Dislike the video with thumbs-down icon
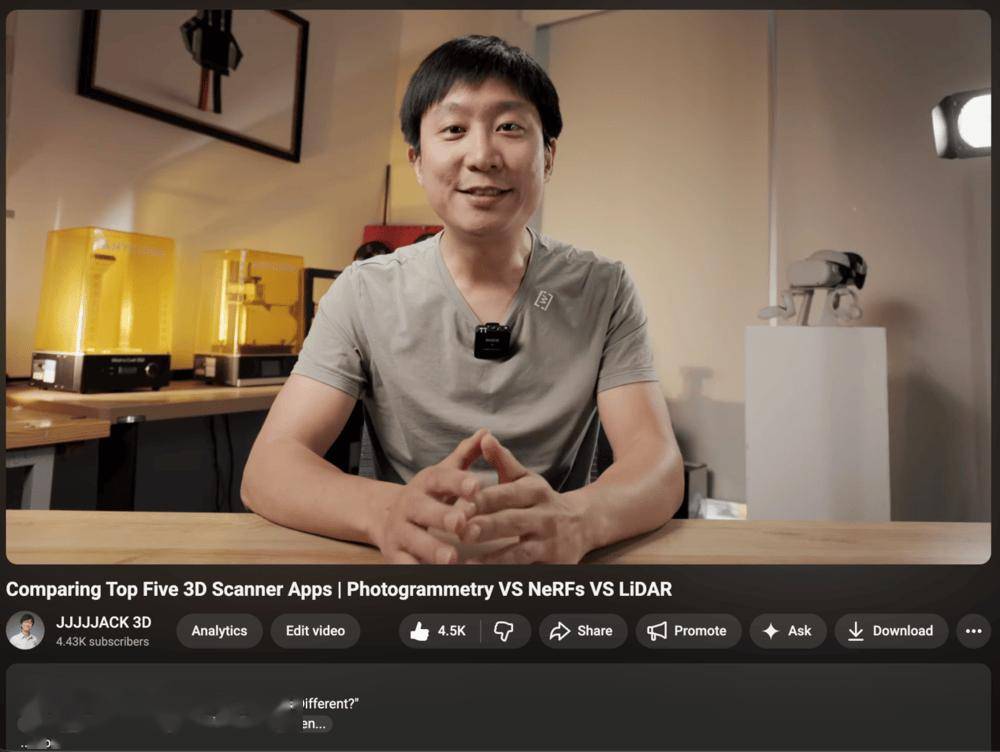The height and width of the screenshot is (752, 1000). pyautogui.click(x=505, y=631)
